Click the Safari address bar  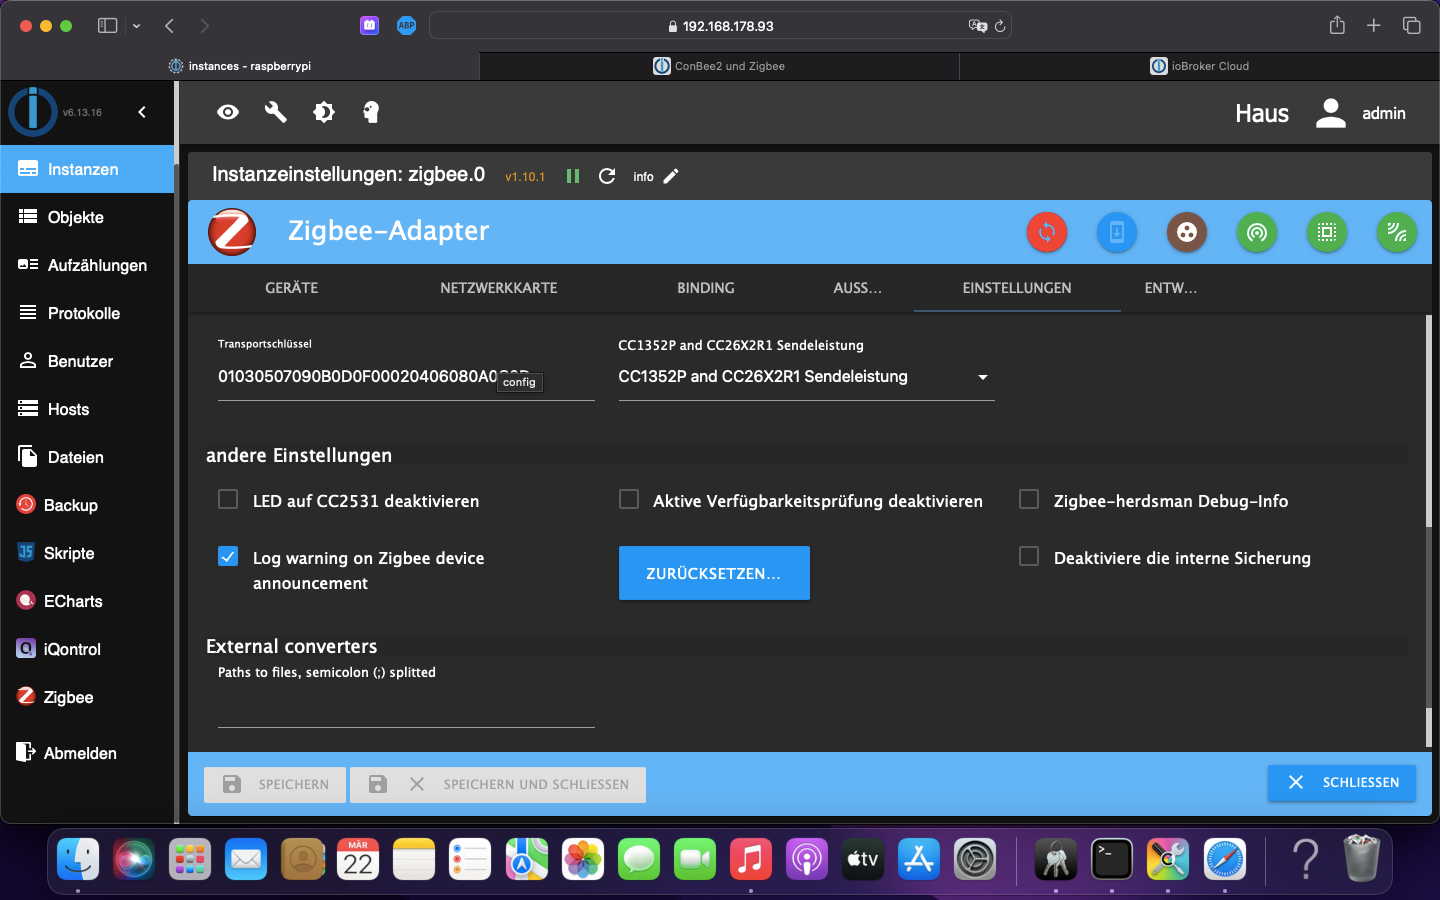point(720,26)
